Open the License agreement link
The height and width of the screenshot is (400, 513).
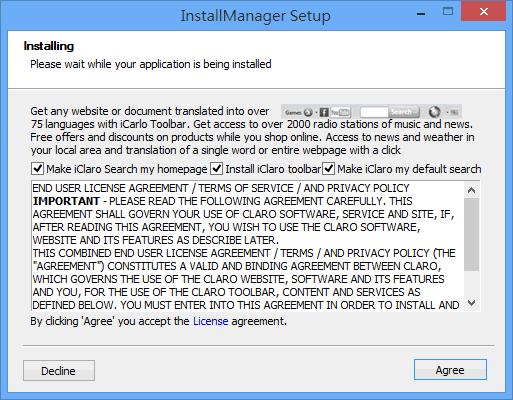211,321
